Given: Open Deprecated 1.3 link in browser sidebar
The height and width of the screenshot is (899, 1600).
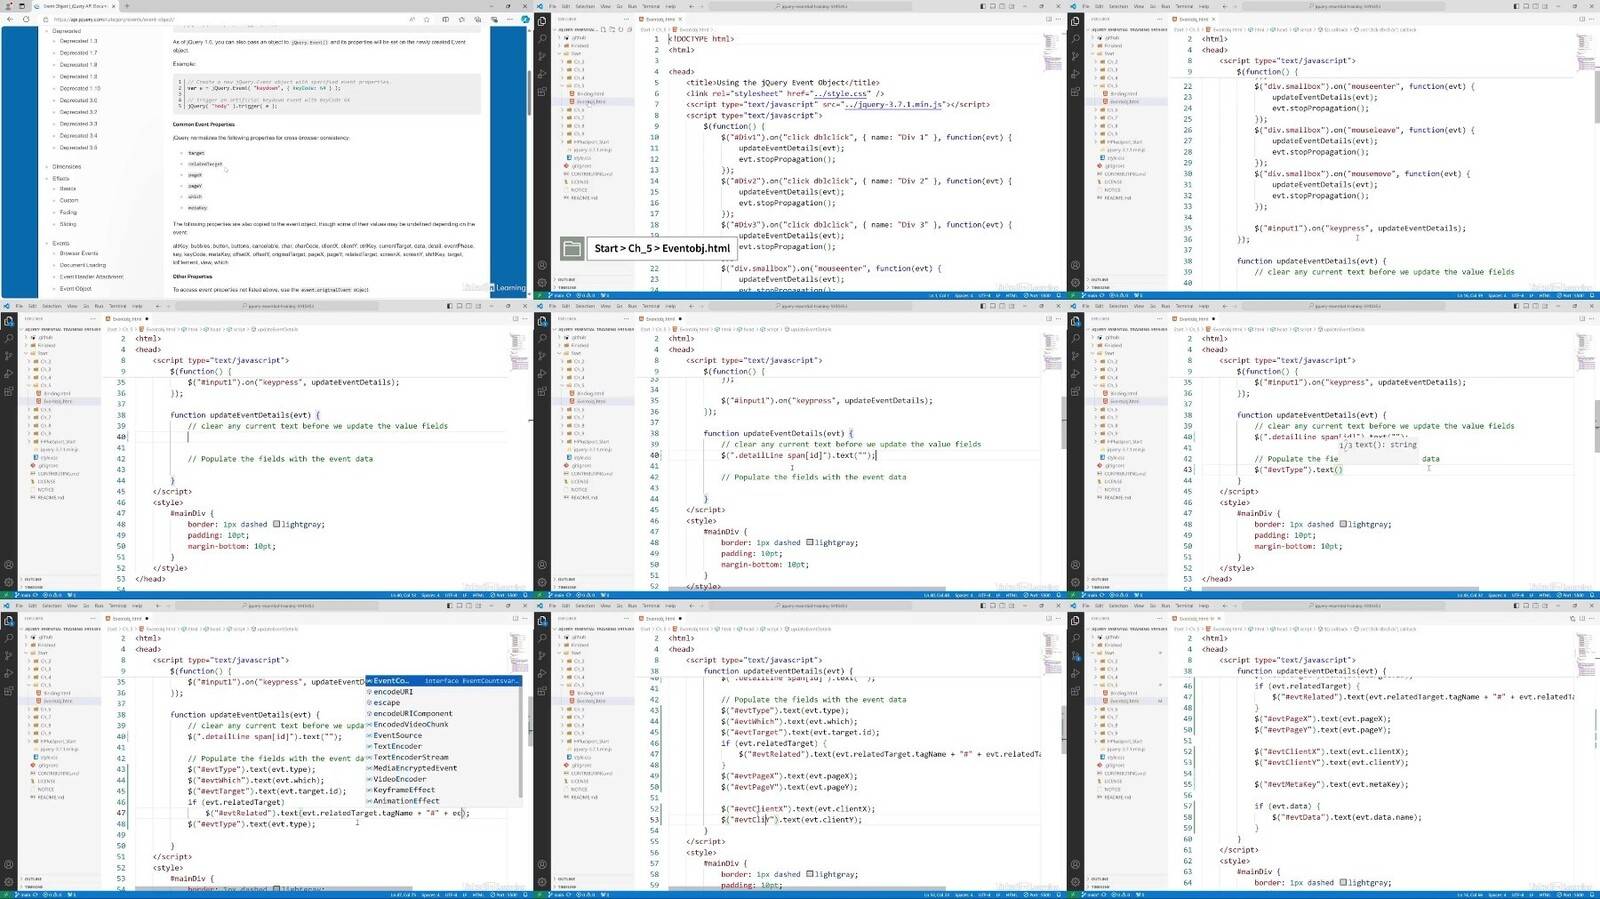Looking at the screenshot, I should [78, 41].
